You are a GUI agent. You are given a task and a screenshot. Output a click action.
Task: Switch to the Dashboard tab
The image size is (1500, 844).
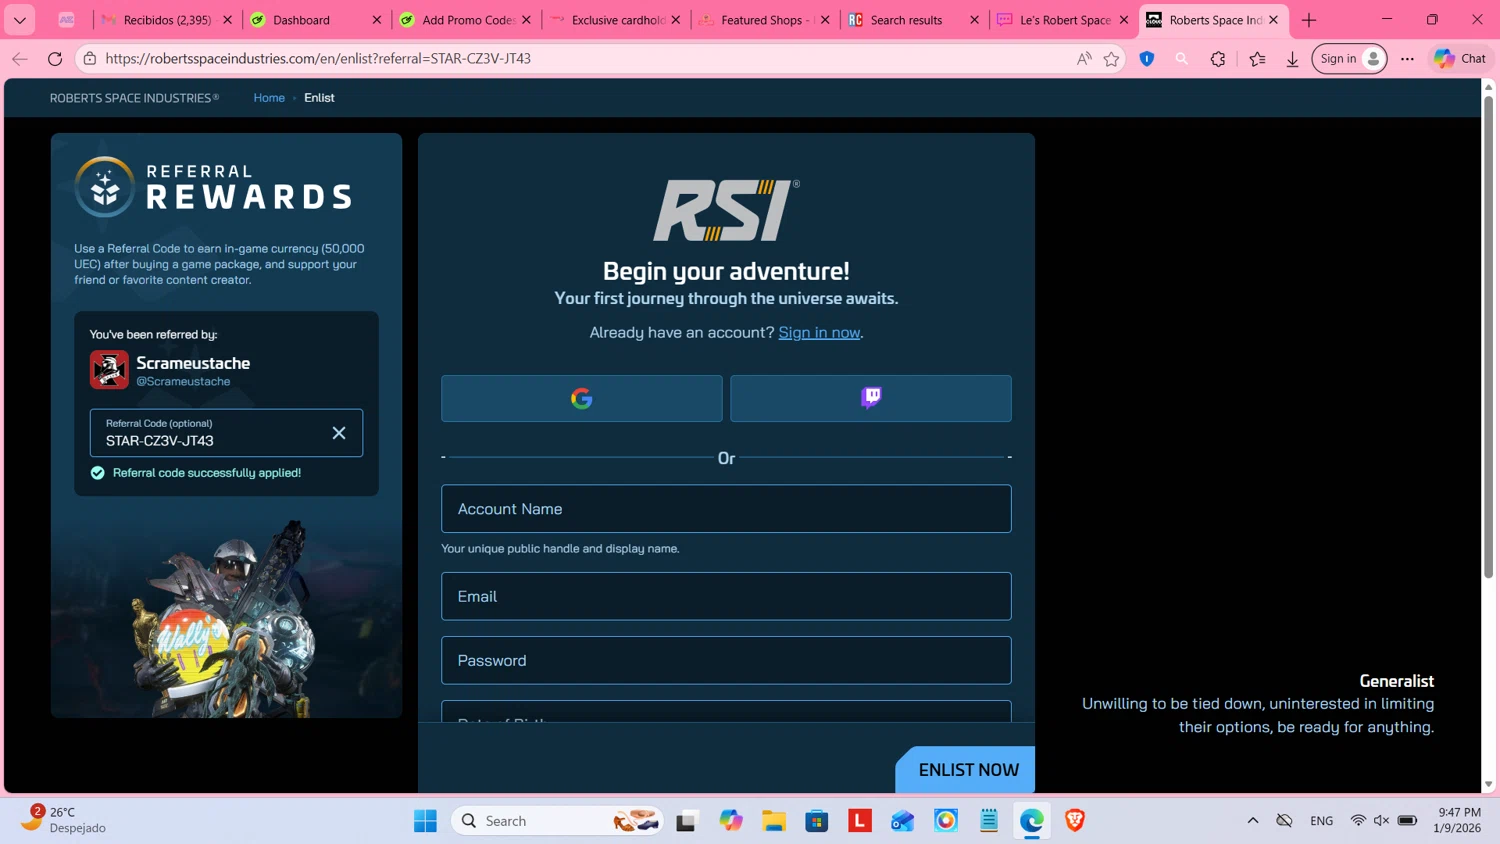coord(316,20)
